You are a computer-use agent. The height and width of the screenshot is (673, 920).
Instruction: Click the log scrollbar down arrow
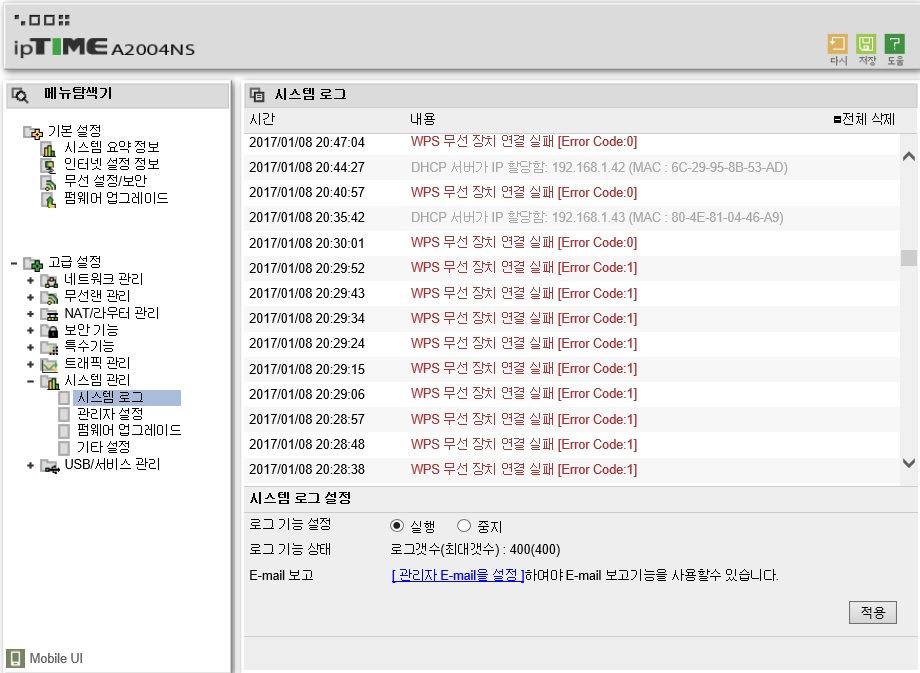(x=909, y=463)
